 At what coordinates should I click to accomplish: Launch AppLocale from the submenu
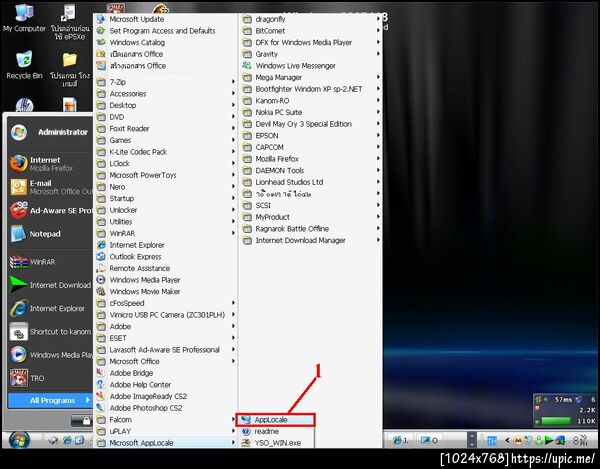point(276,420)
